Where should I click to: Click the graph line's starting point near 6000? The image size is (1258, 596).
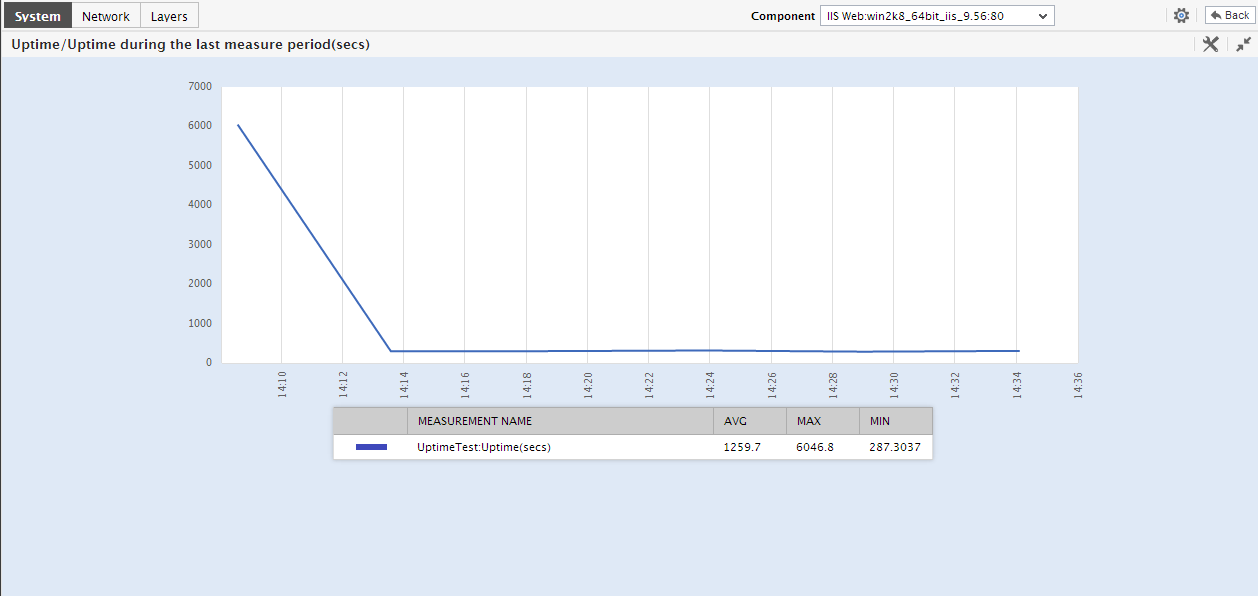238,125
